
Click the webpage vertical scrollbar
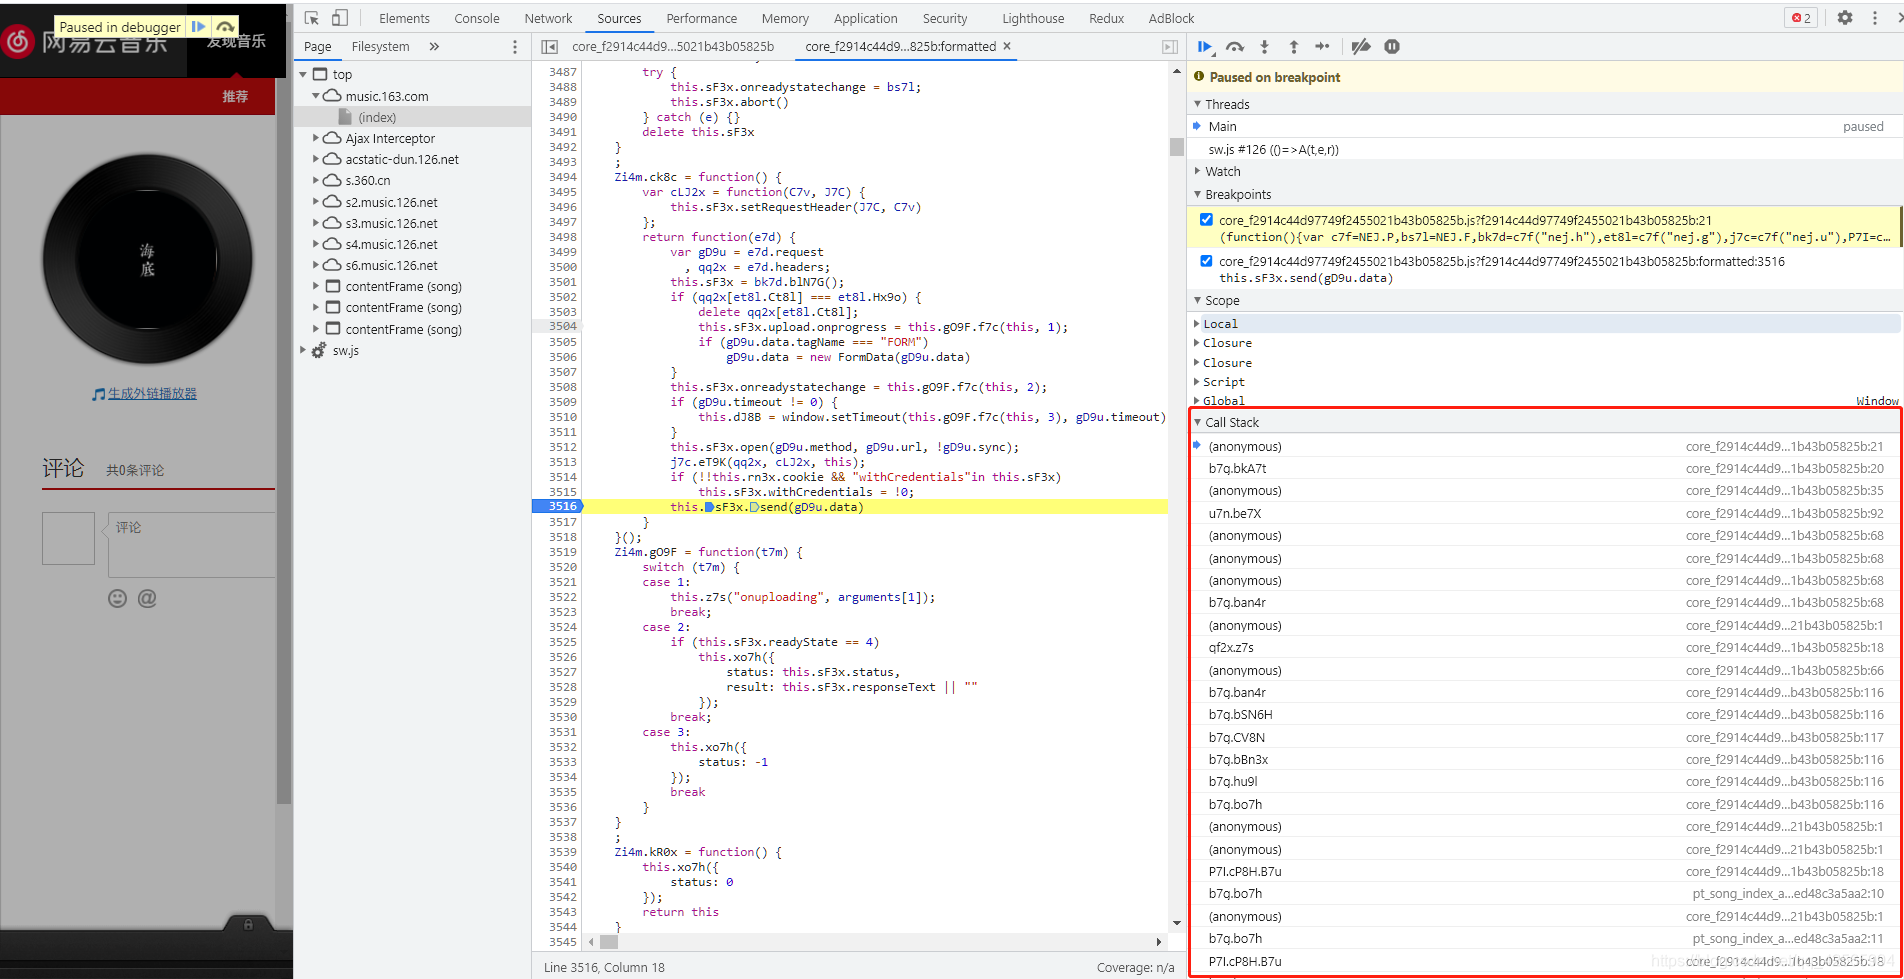pos(284,460)
